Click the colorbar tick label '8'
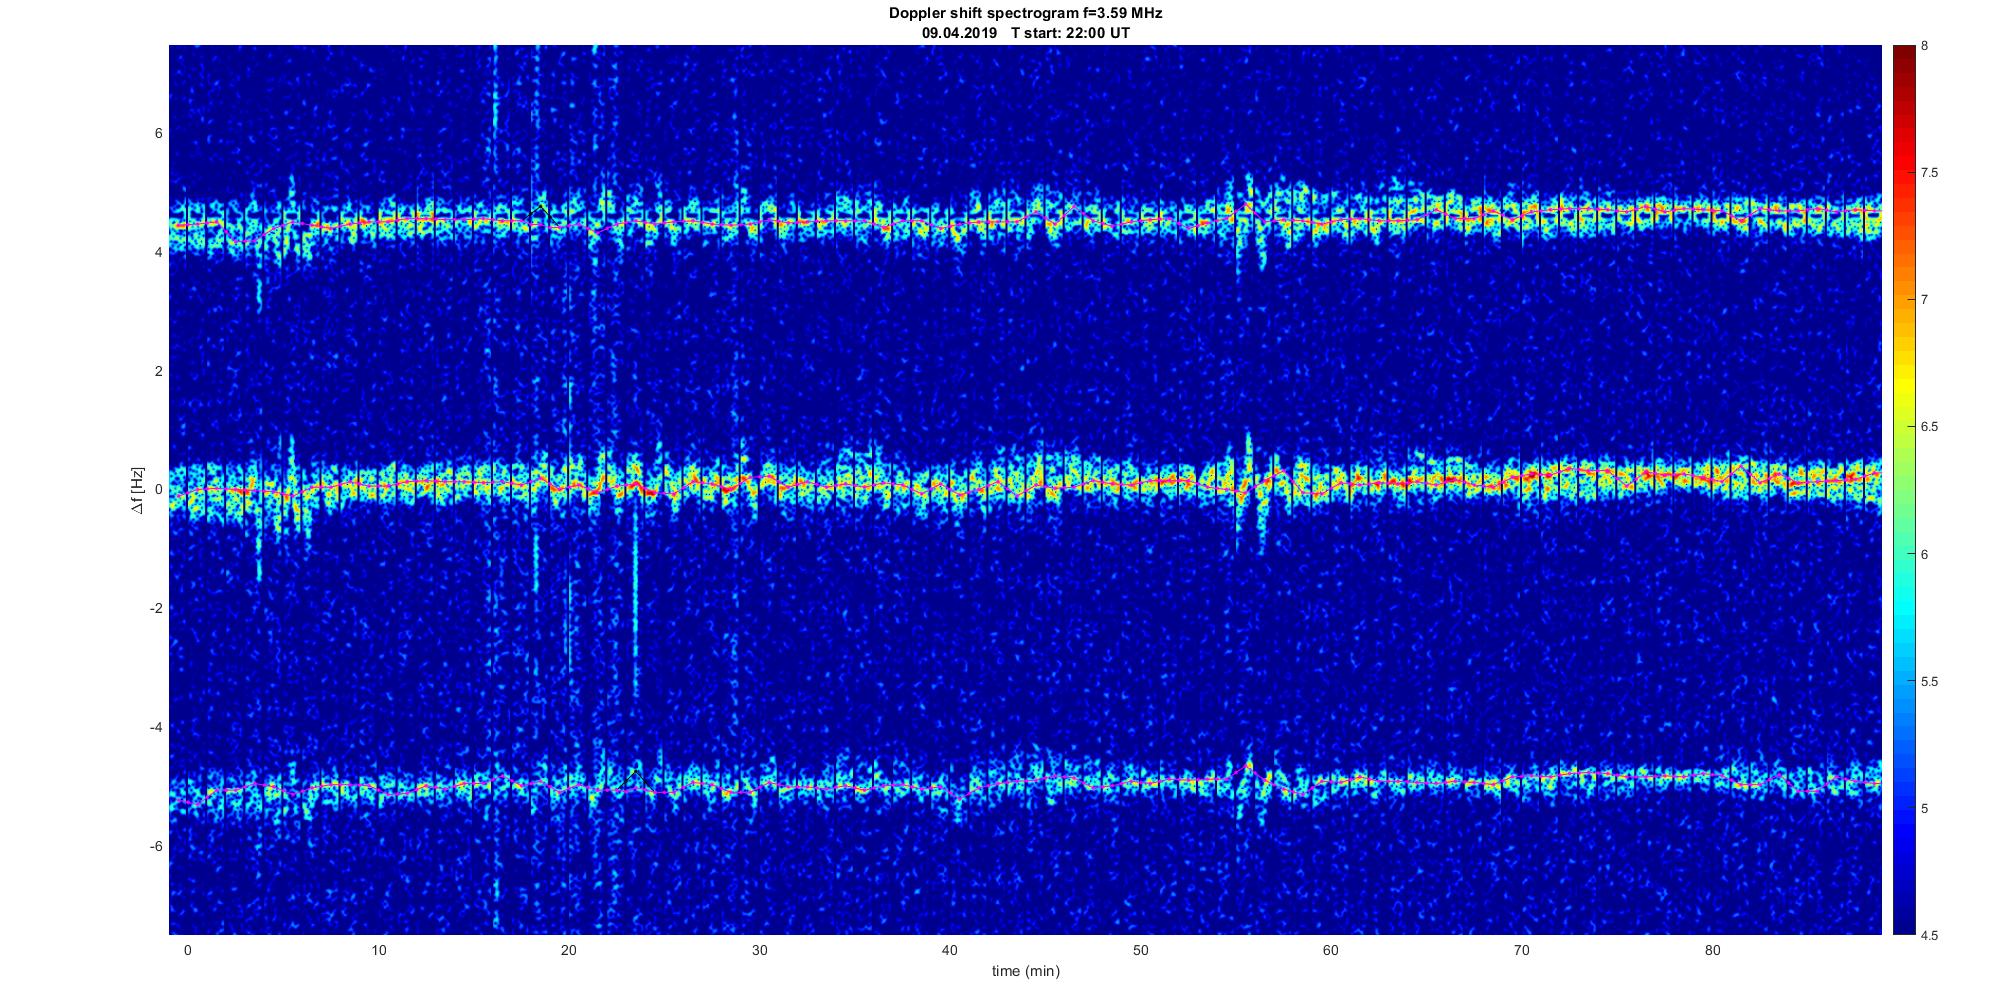Screen dimensions: 2000x1003 coord(1925,46)
